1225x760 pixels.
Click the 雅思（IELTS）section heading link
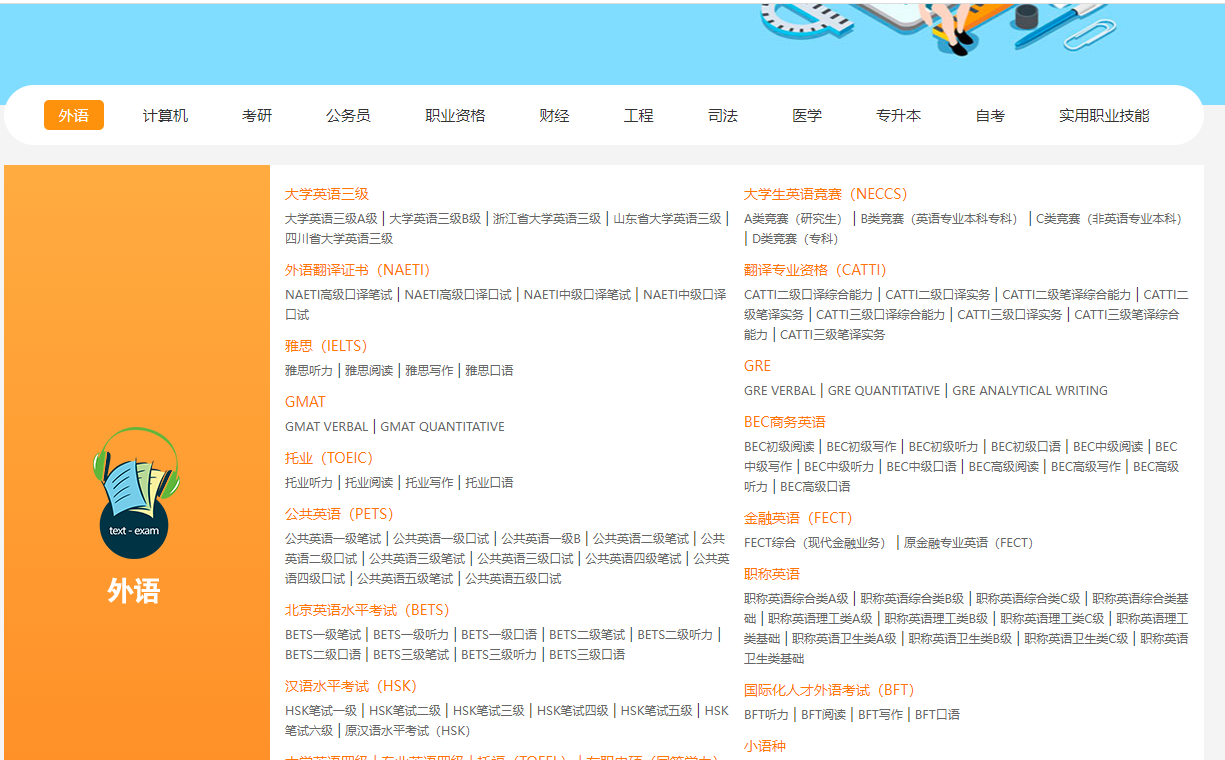click(325, 345)
